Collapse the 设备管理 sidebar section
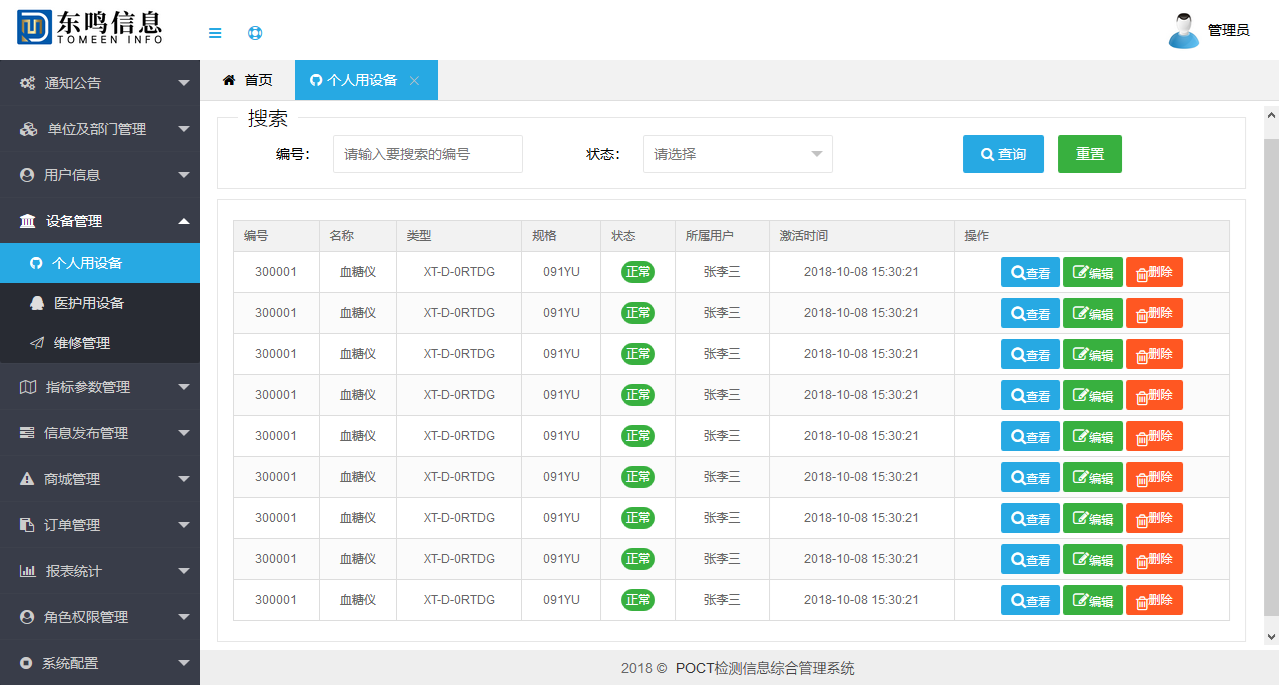The width and height of the screenshot is (1279, 685). (x=100, y=221)
